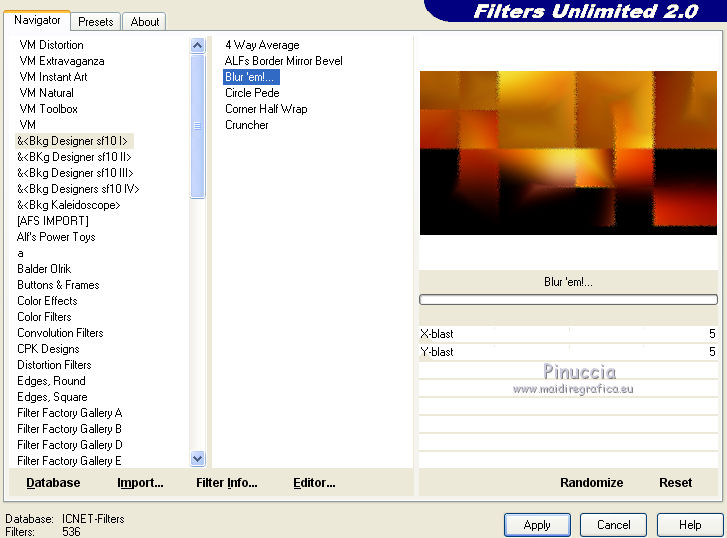Choose Edges, Square category
The height and width of the screenshot is (538, 727).
pos(52,397)
